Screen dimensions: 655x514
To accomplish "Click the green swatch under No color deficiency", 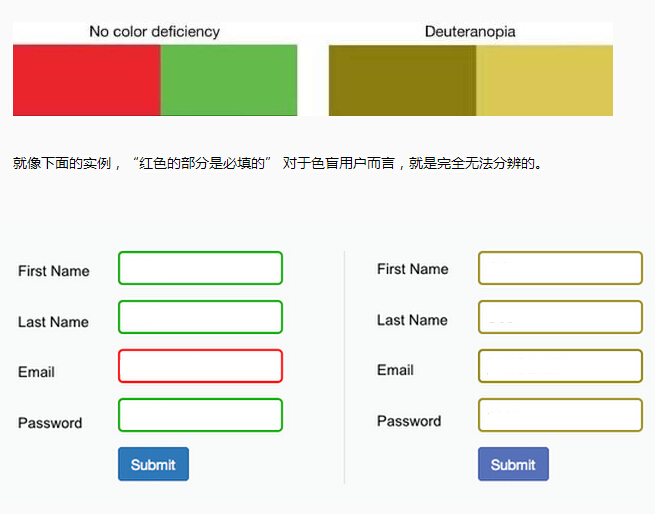I will [x=229, y=80].
